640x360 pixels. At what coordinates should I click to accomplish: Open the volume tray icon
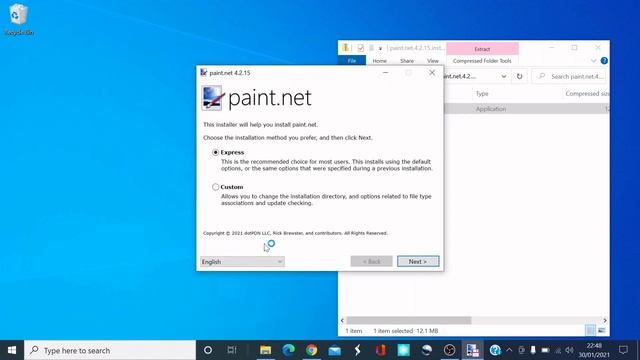pos(569,350)
